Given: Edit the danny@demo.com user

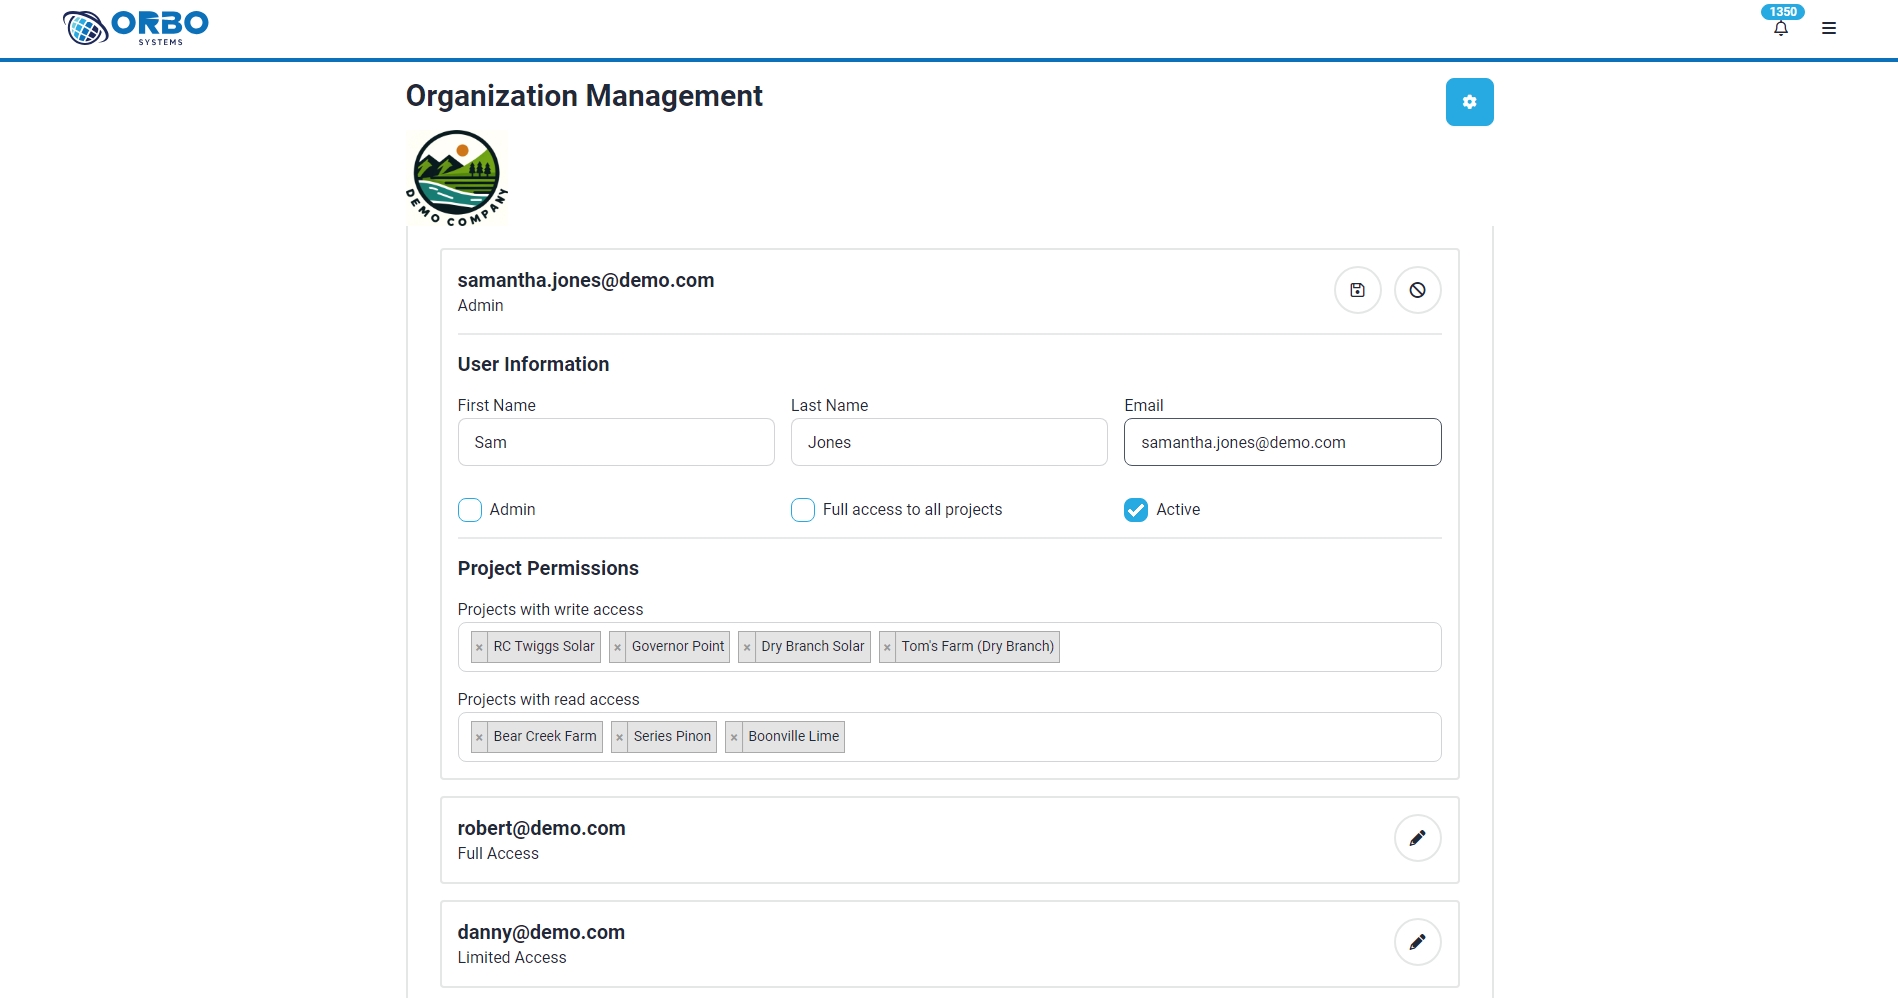Looking at the screenshot, I should coord(1417,942).
